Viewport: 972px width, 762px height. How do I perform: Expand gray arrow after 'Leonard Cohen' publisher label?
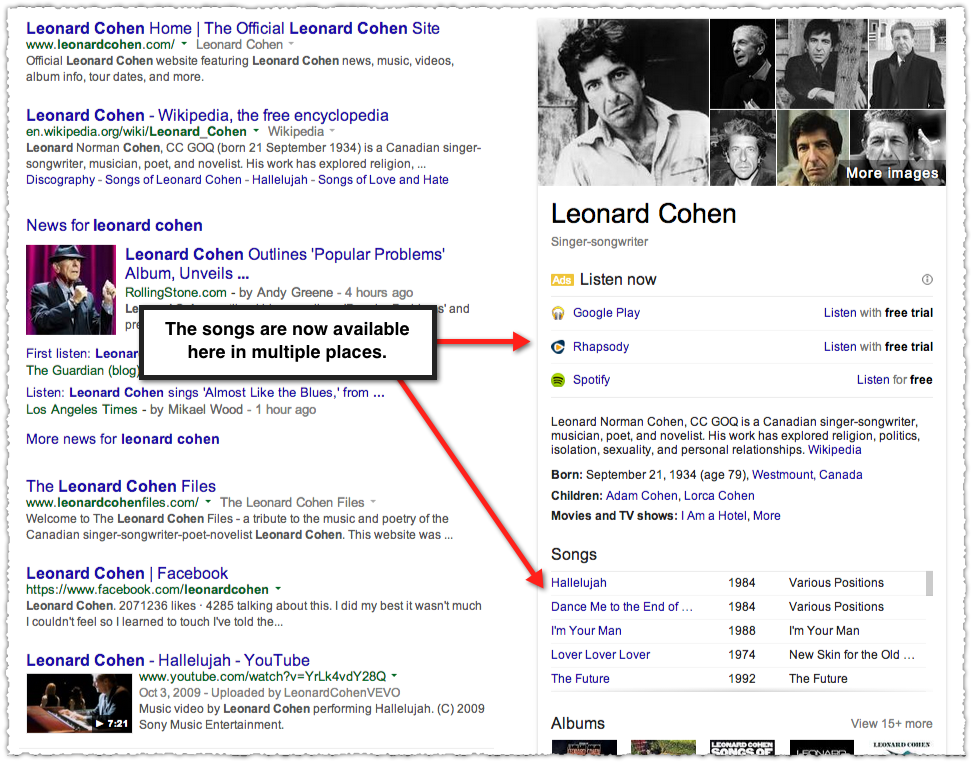(x=291, y=44)
